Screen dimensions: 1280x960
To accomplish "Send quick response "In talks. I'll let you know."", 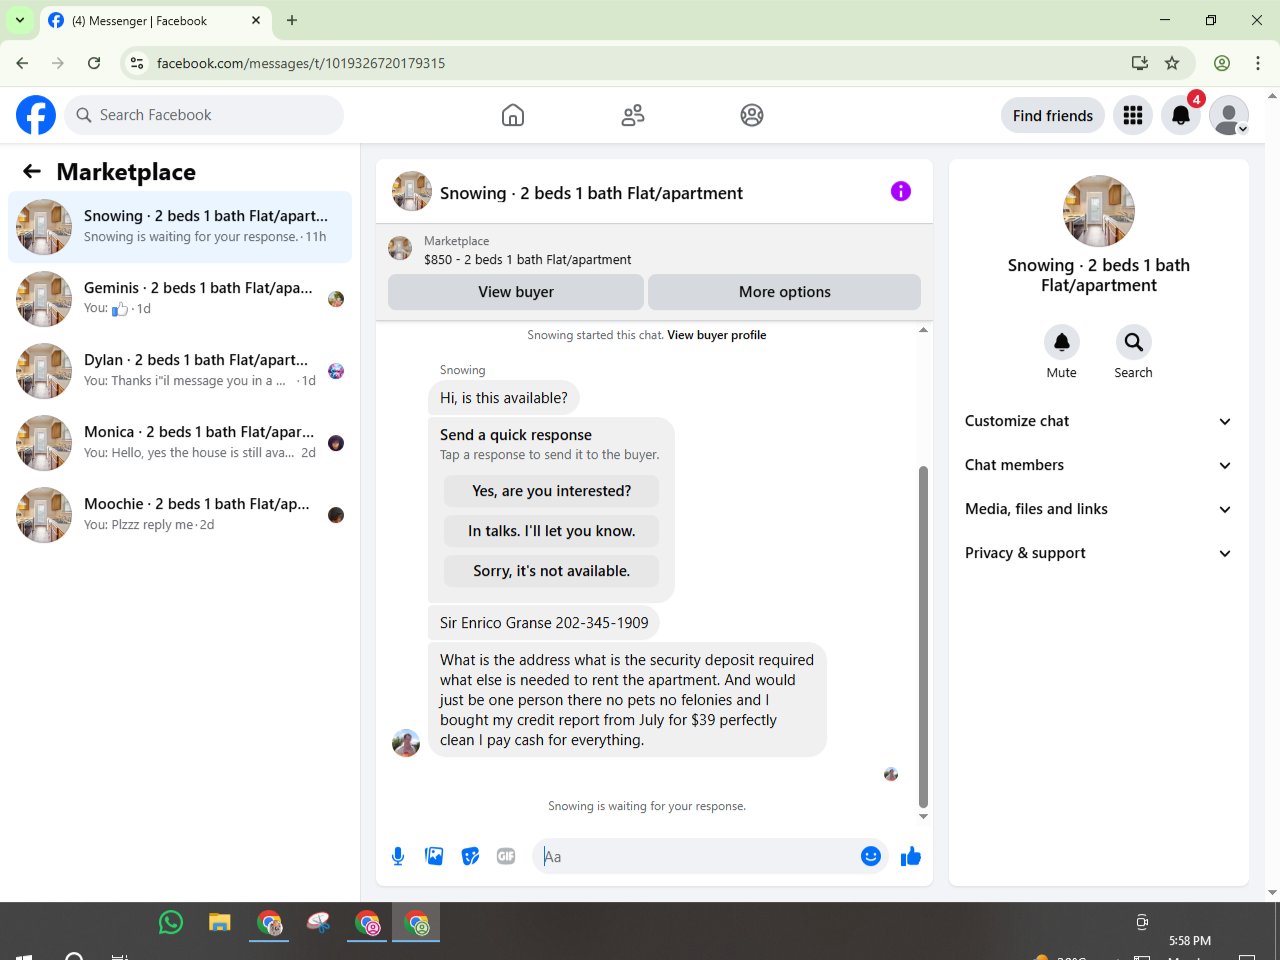I will click(x=552, y=531).
